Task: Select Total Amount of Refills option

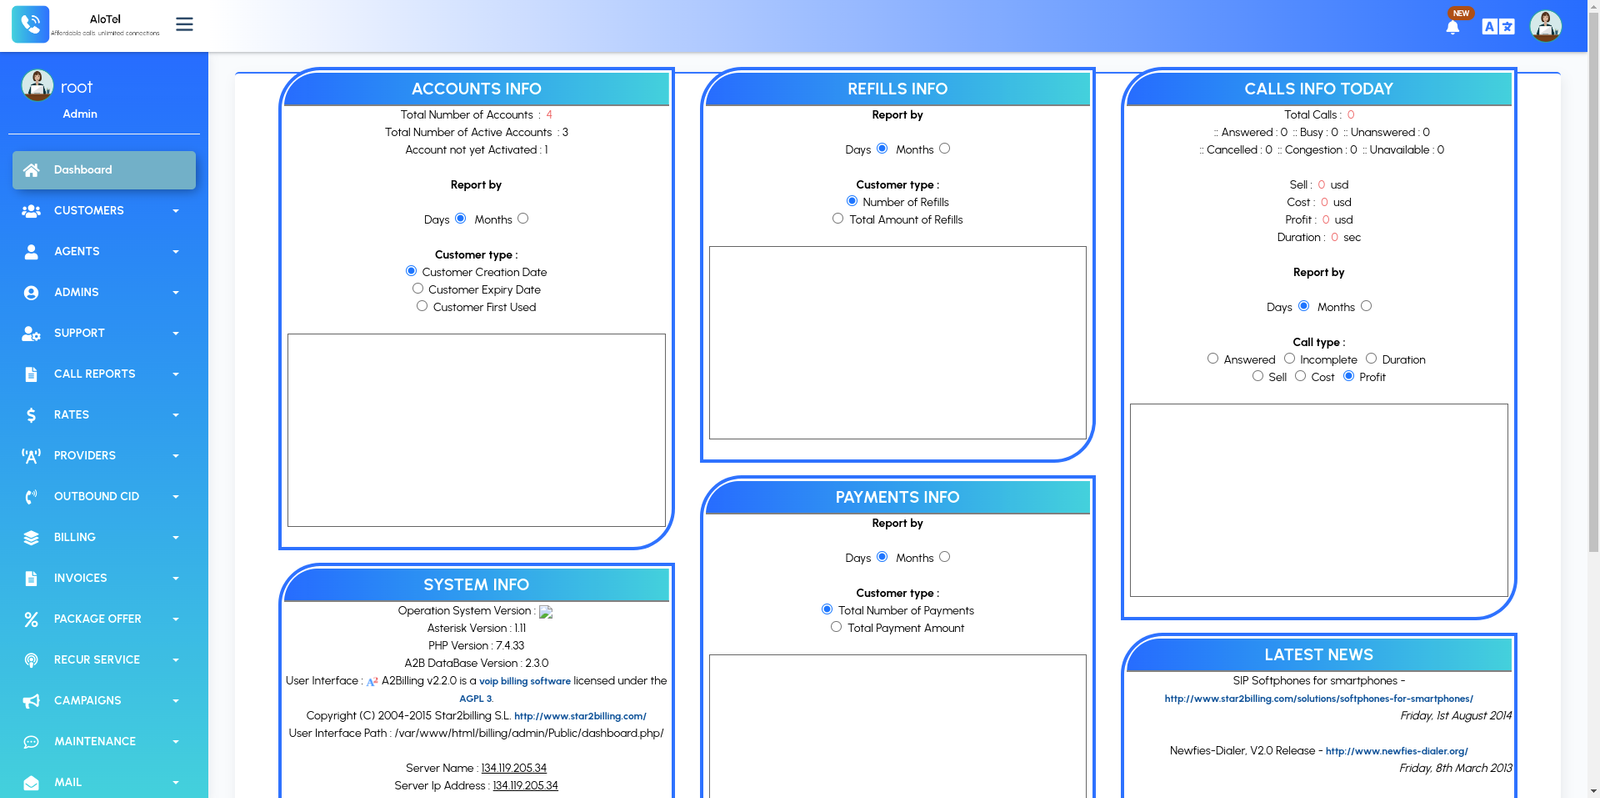Action: [838, 218]
